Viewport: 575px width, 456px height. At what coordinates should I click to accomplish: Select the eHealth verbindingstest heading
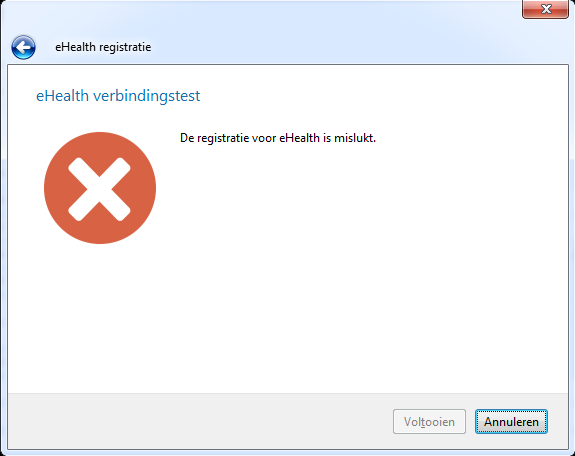[x=118, y=96]
